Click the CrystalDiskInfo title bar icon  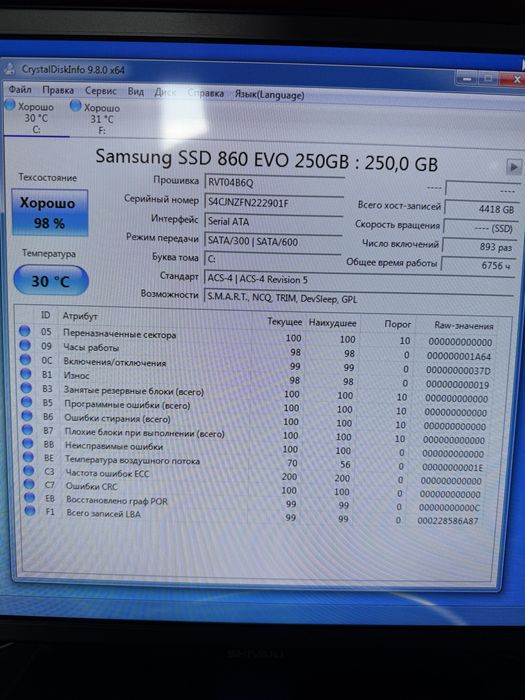tap(9, 69)
